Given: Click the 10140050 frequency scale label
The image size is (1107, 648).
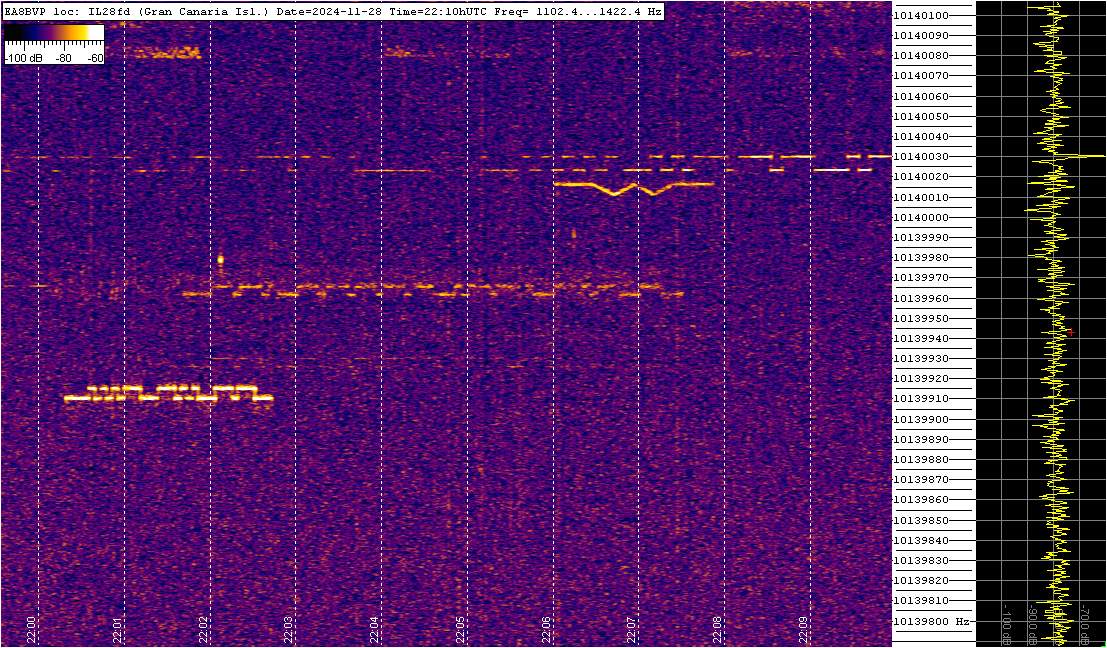Looking at the screenshot, I should click(921, 116).
